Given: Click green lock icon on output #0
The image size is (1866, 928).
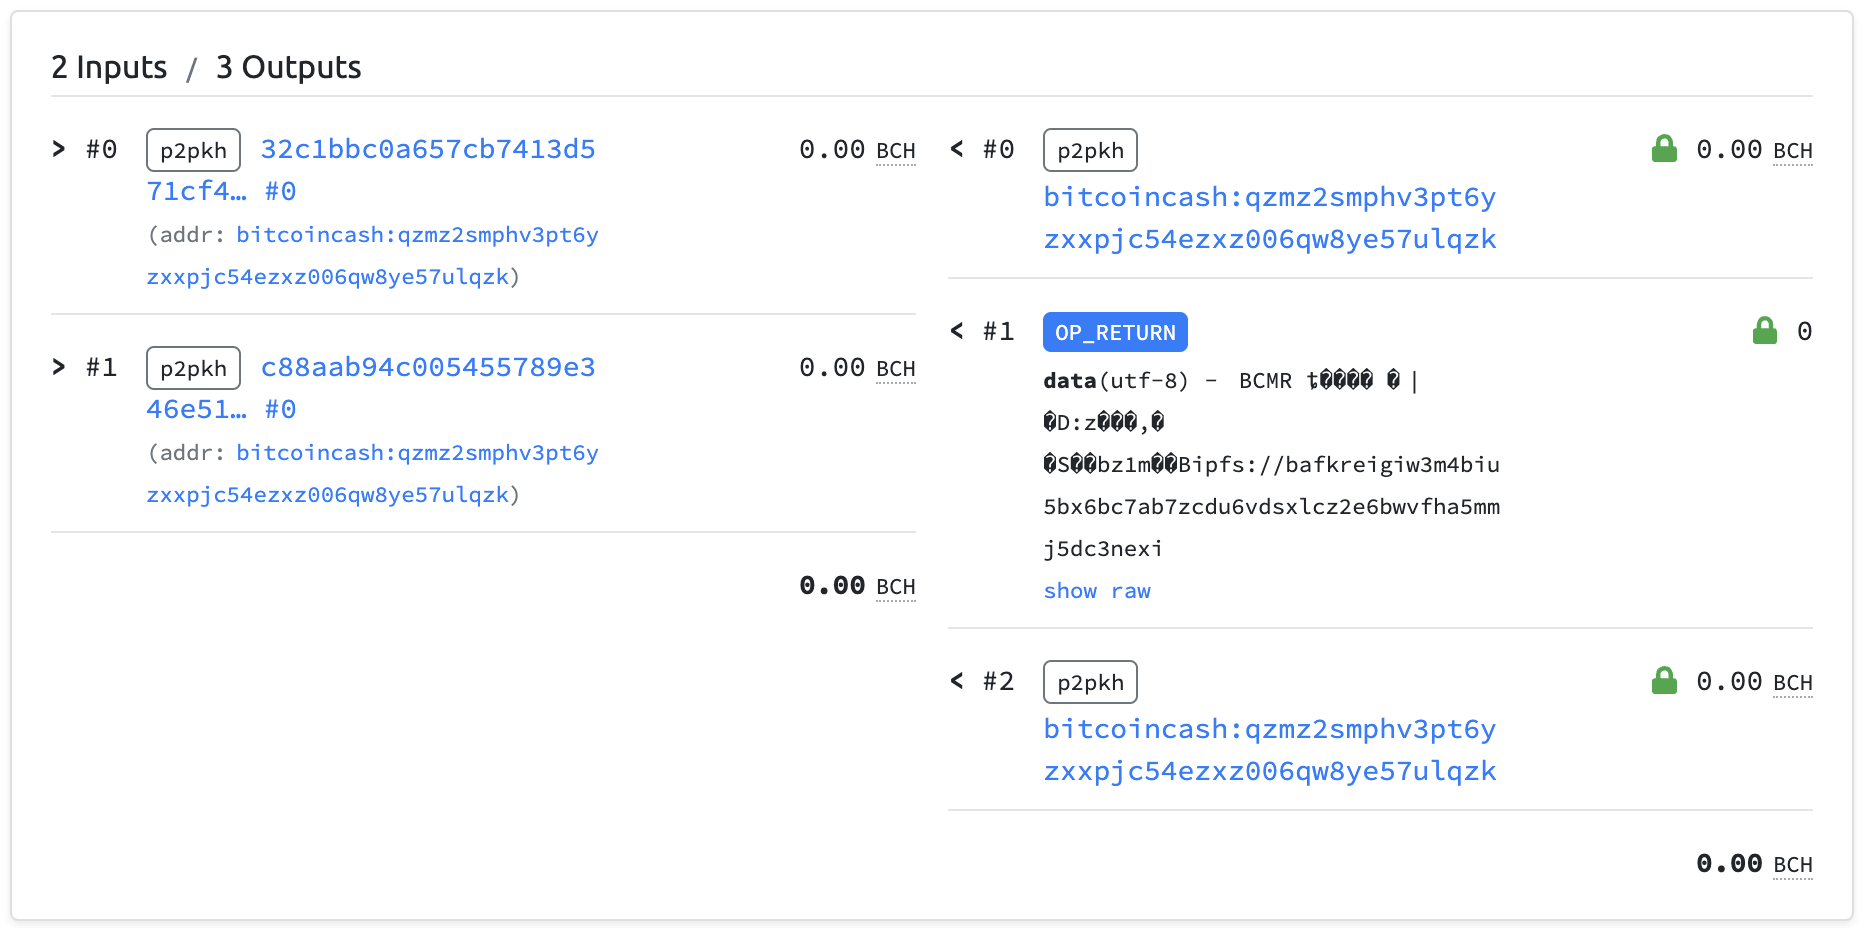Looking at the screenshot, I should 1664,149.
